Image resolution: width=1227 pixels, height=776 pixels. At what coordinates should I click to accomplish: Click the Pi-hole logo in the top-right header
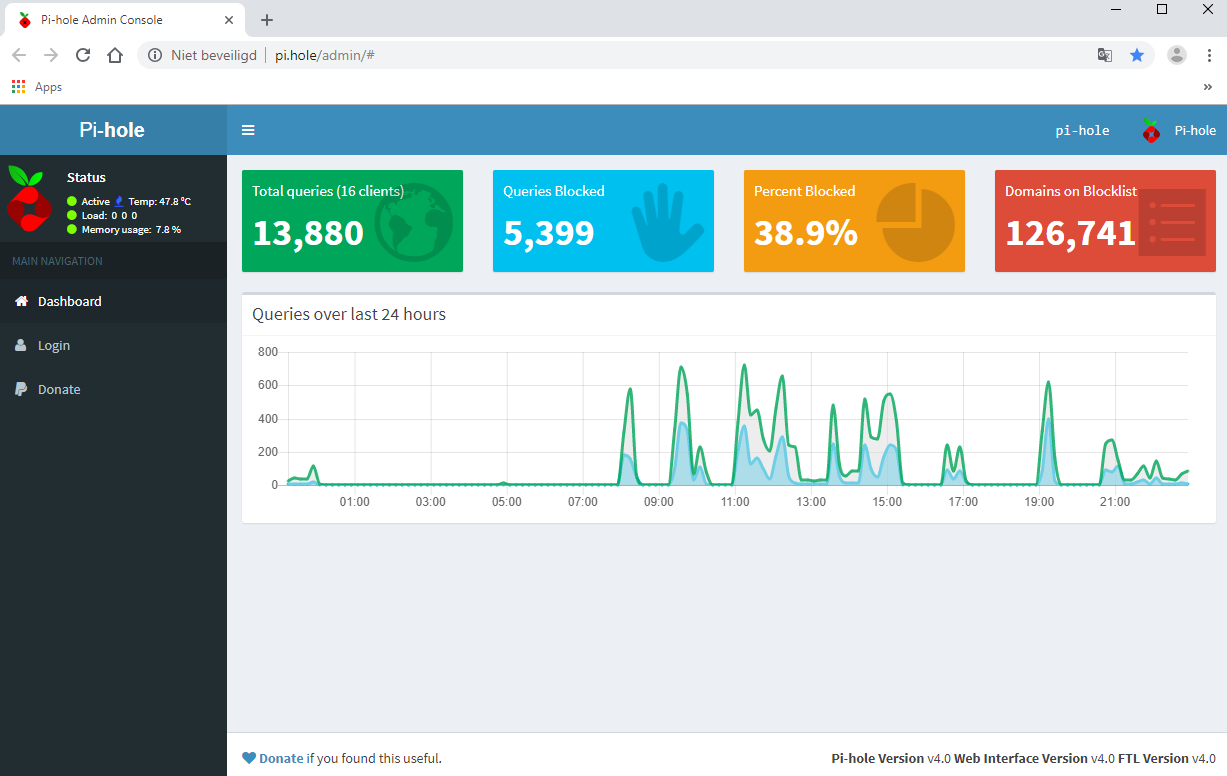[1151, 130]
